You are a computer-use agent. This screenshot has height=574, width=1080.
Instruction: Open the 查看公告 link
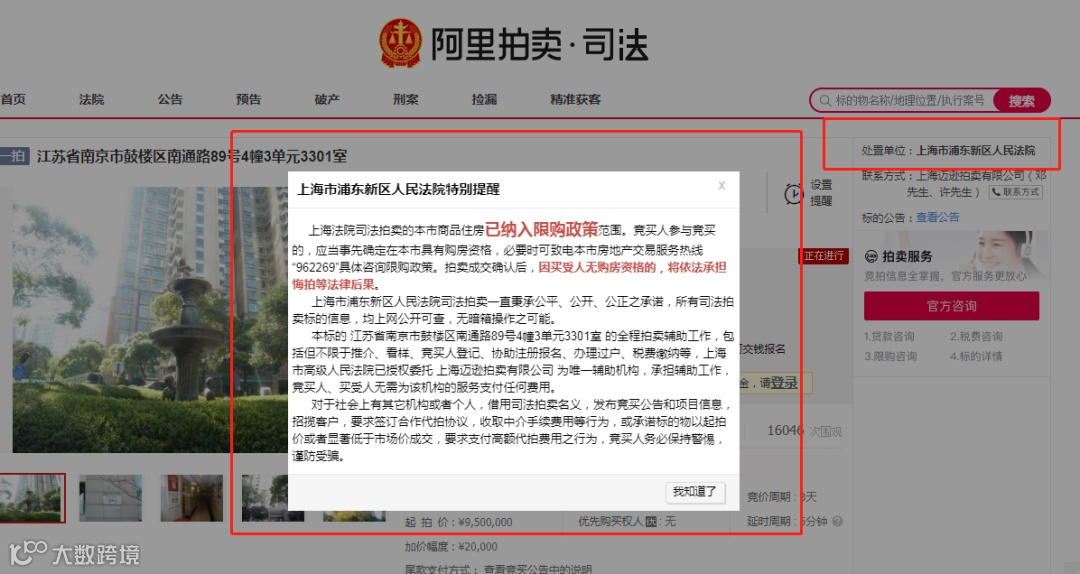pos(937,217)
